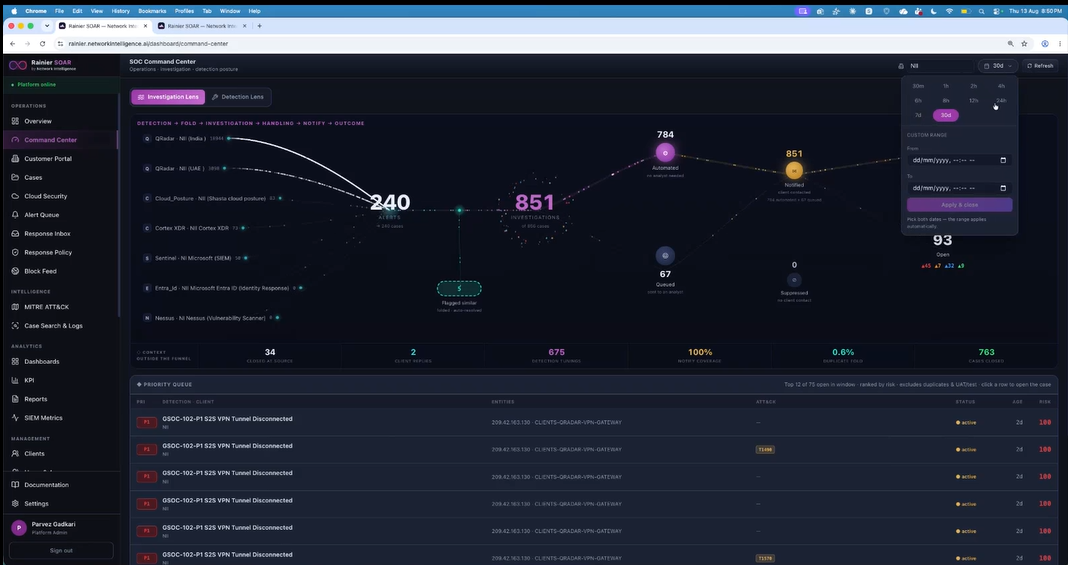
Task: Open Cases folder icon in sidebar
Action: pos(15,177)
